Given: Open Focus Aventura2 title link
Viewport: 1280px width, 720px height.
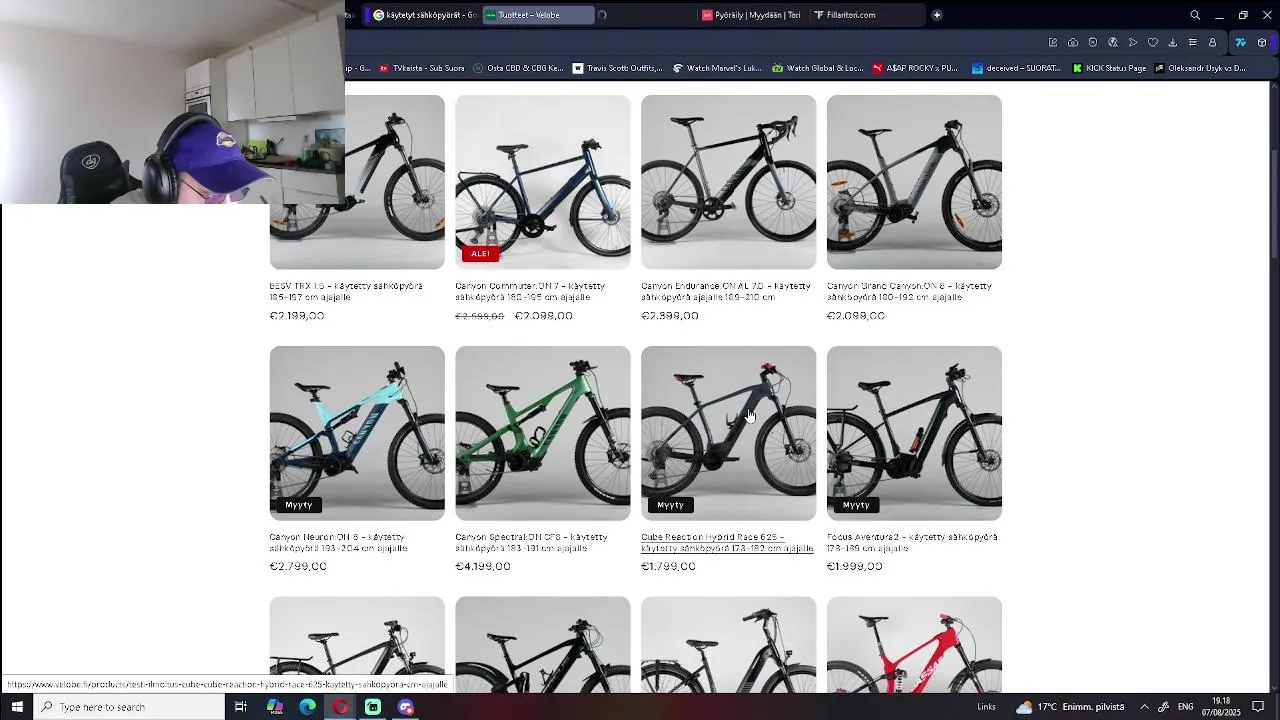Looking at the screenshot, I should (x=912, y=542).
